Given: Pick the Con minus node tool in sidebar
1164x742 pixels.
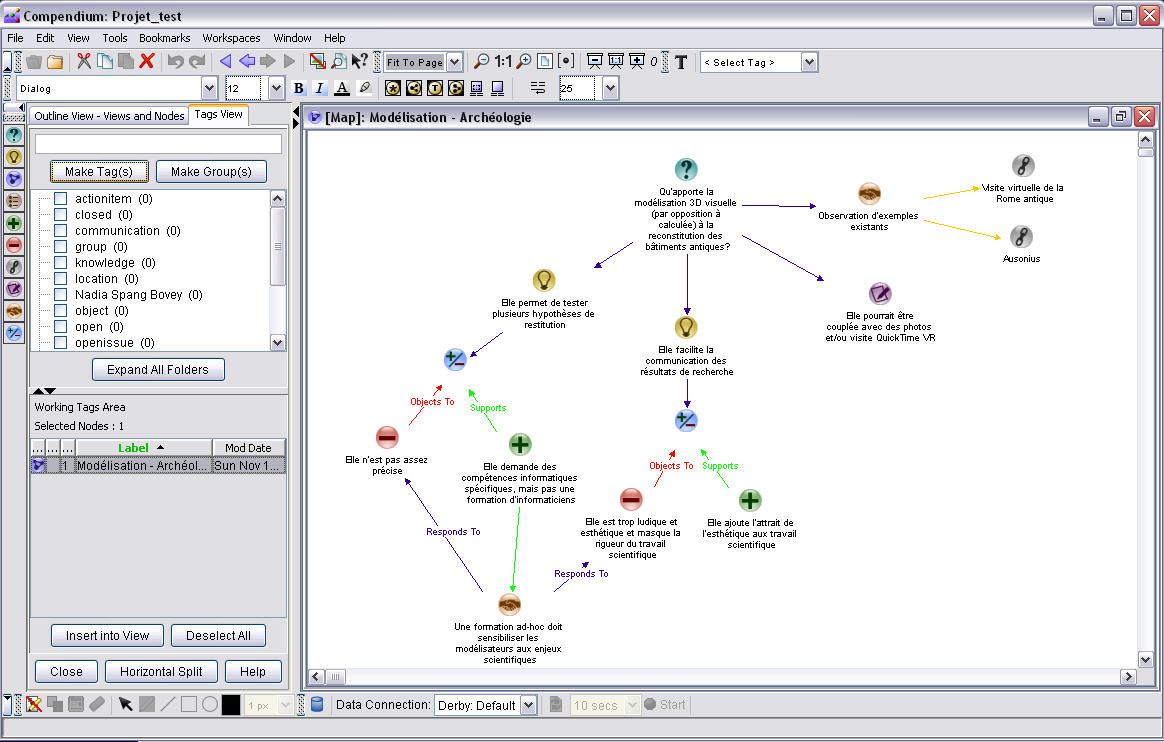Looking at the screenshot, I should pos(14,245).
